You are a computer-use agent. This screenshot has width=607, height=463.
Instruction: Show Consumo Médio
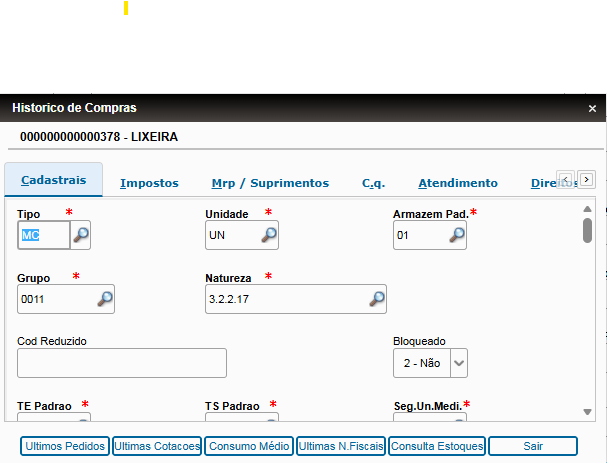[x=249, y=446]
